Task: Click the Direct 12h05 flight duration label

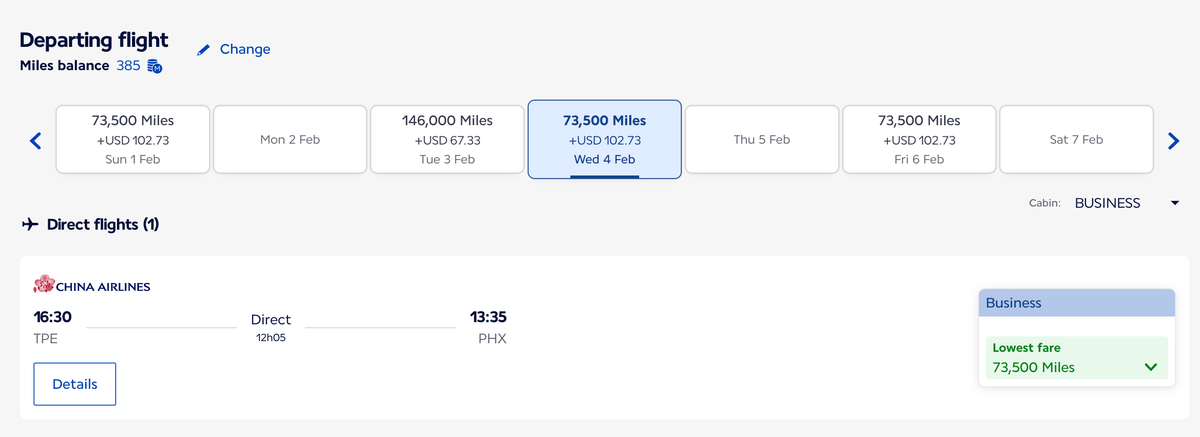Action: tap(271, 327)
